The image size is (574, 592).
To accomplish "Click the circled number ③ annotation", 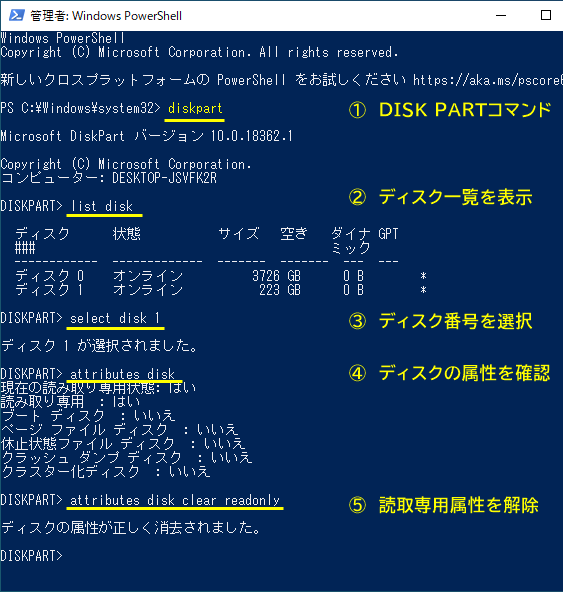I will (357, 321).
